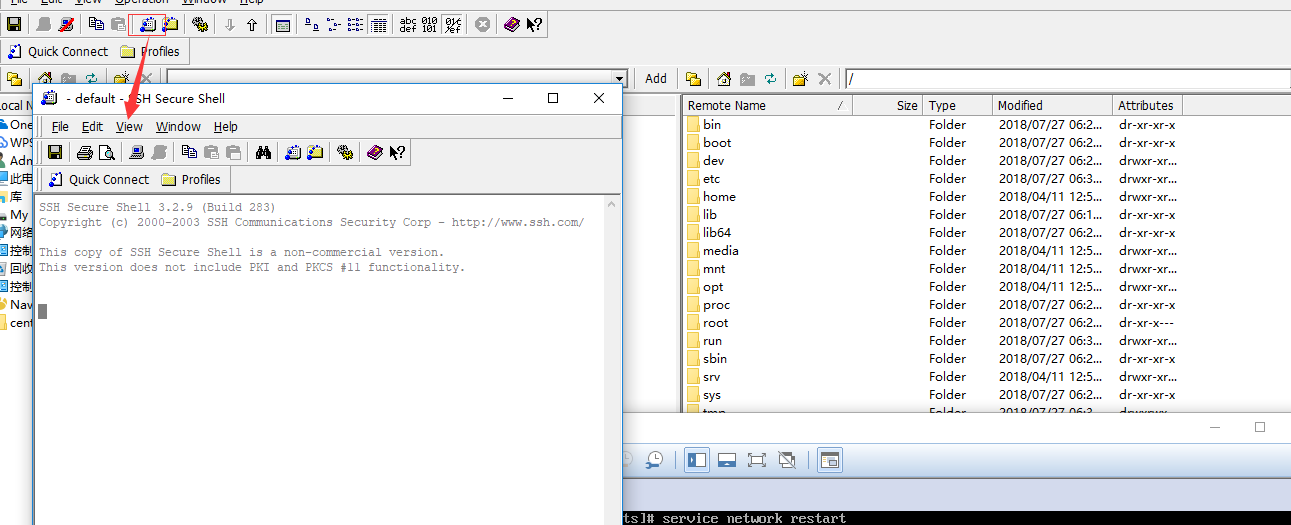Switch to Large Icons view
Screen dimensions: 1291x525
click(312, 24)
